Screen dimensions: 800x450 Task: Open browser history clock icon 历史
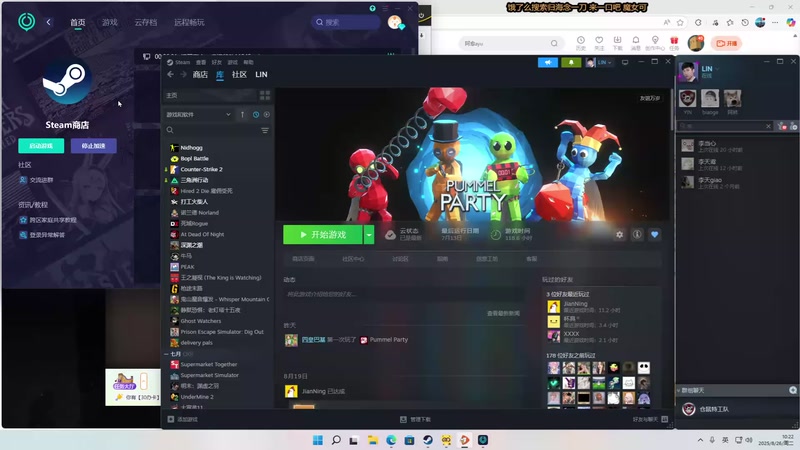click(581, 43)
